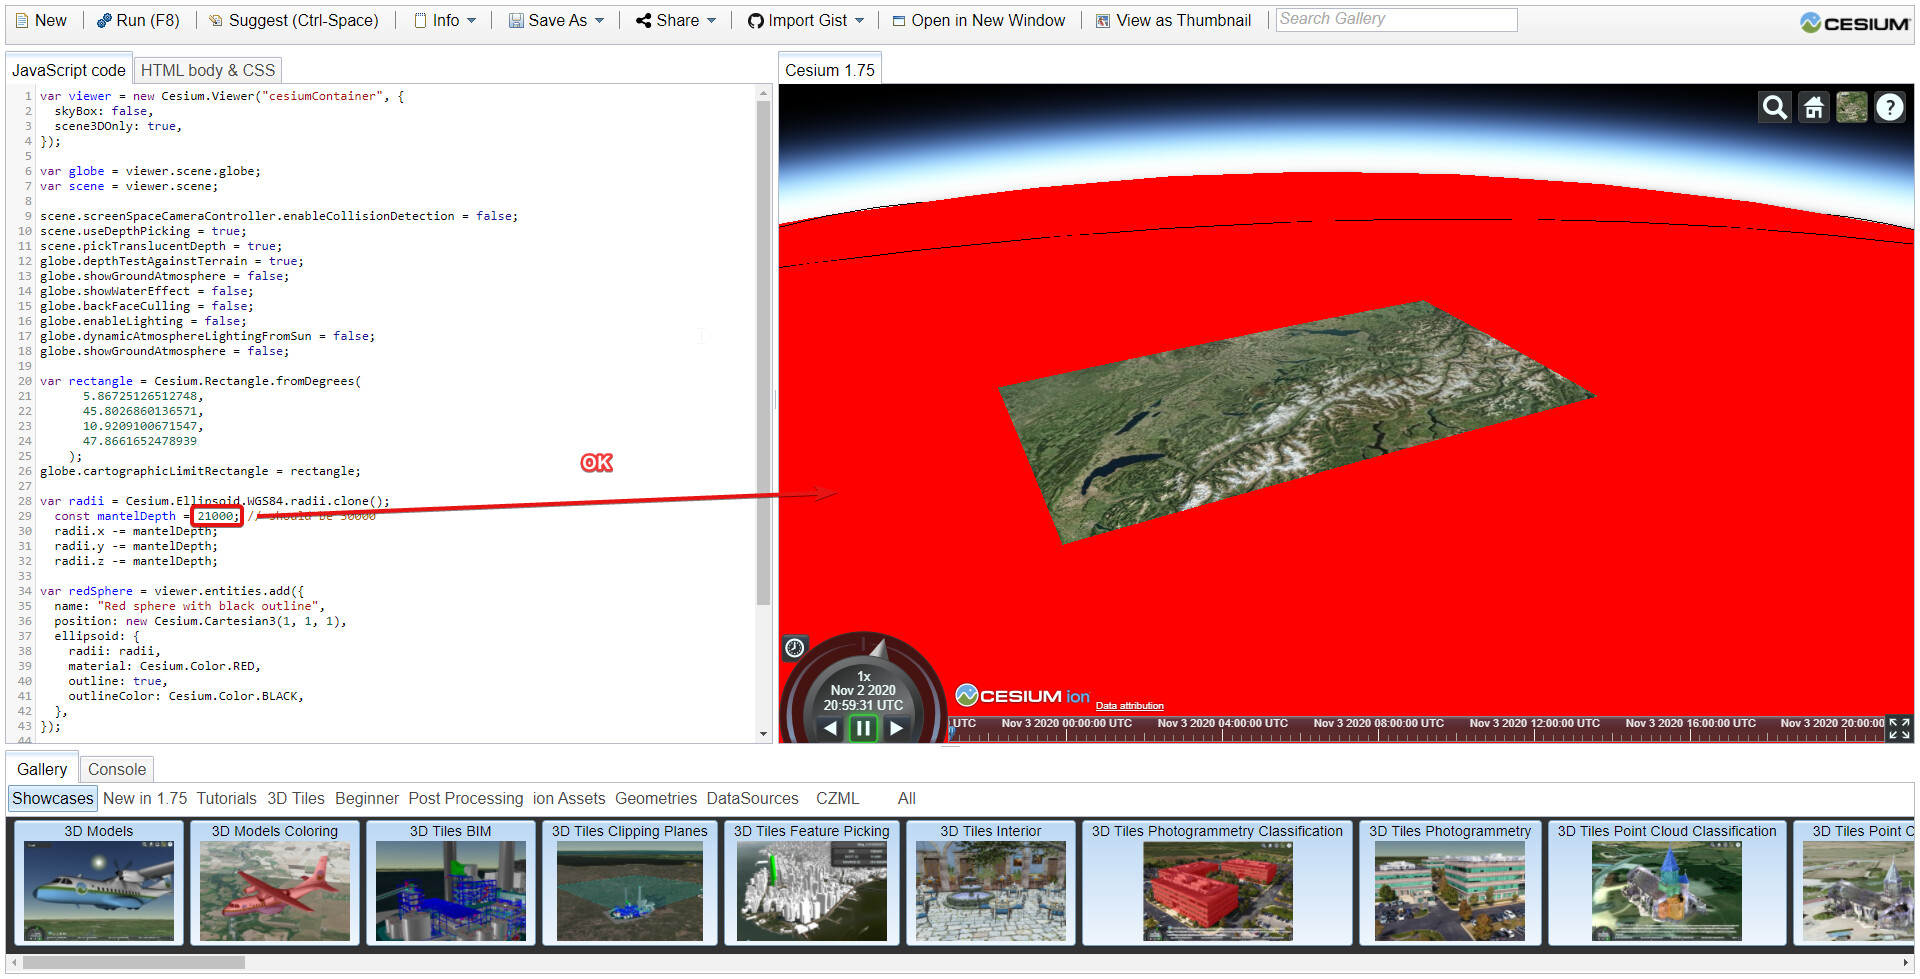This screenshot has height=979, width=1920.
Task: Click the pause button on animation widget
Action: pyautogui.click(x=863, y=728)
